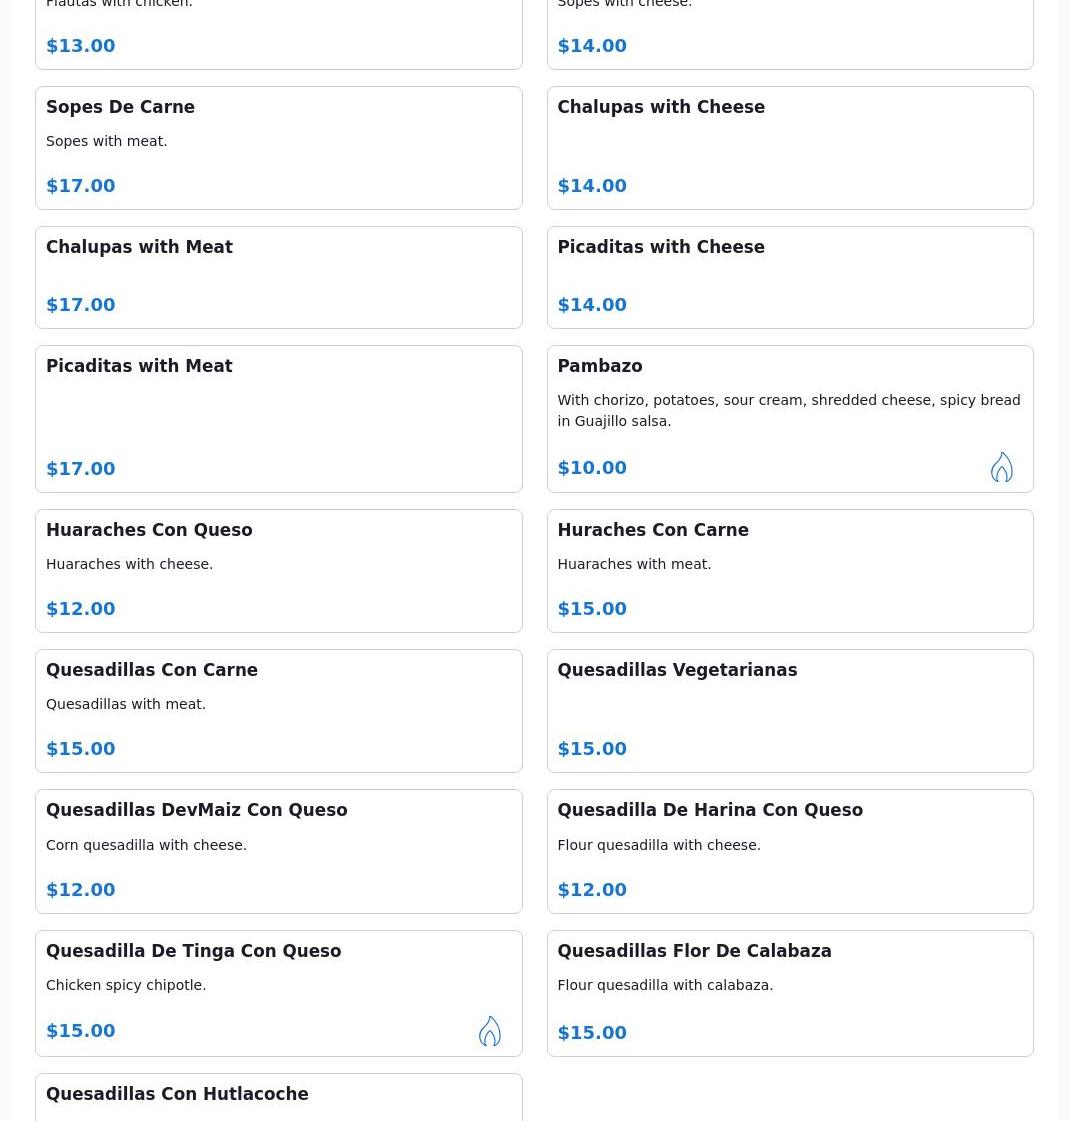Click the Pambazo item title
Image resolution: width=1070 pixels, height=1121 pixels.
coord(600,366)
